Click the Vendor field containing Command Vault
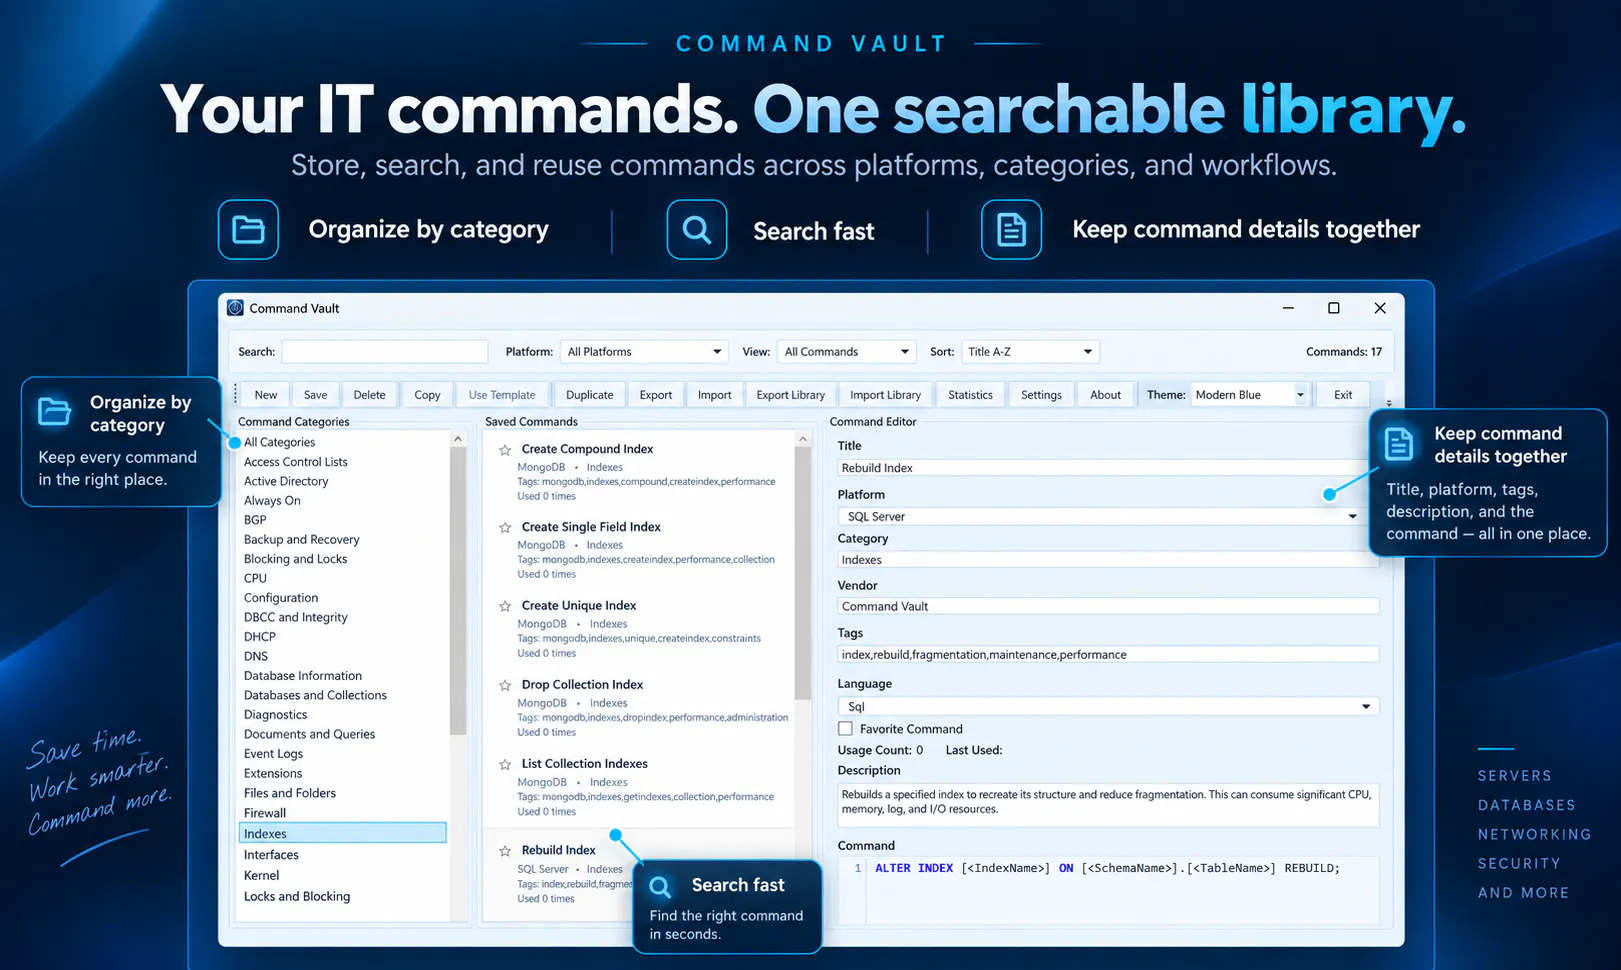This screenshot has width=1621, height=970. (1108, 607)
